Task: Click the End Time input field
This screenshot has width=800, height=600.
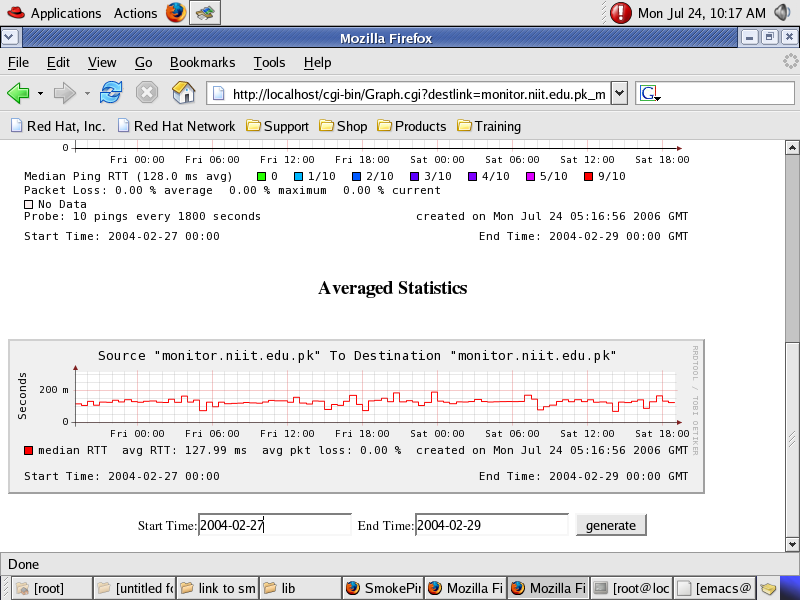Action: (491, 525)
